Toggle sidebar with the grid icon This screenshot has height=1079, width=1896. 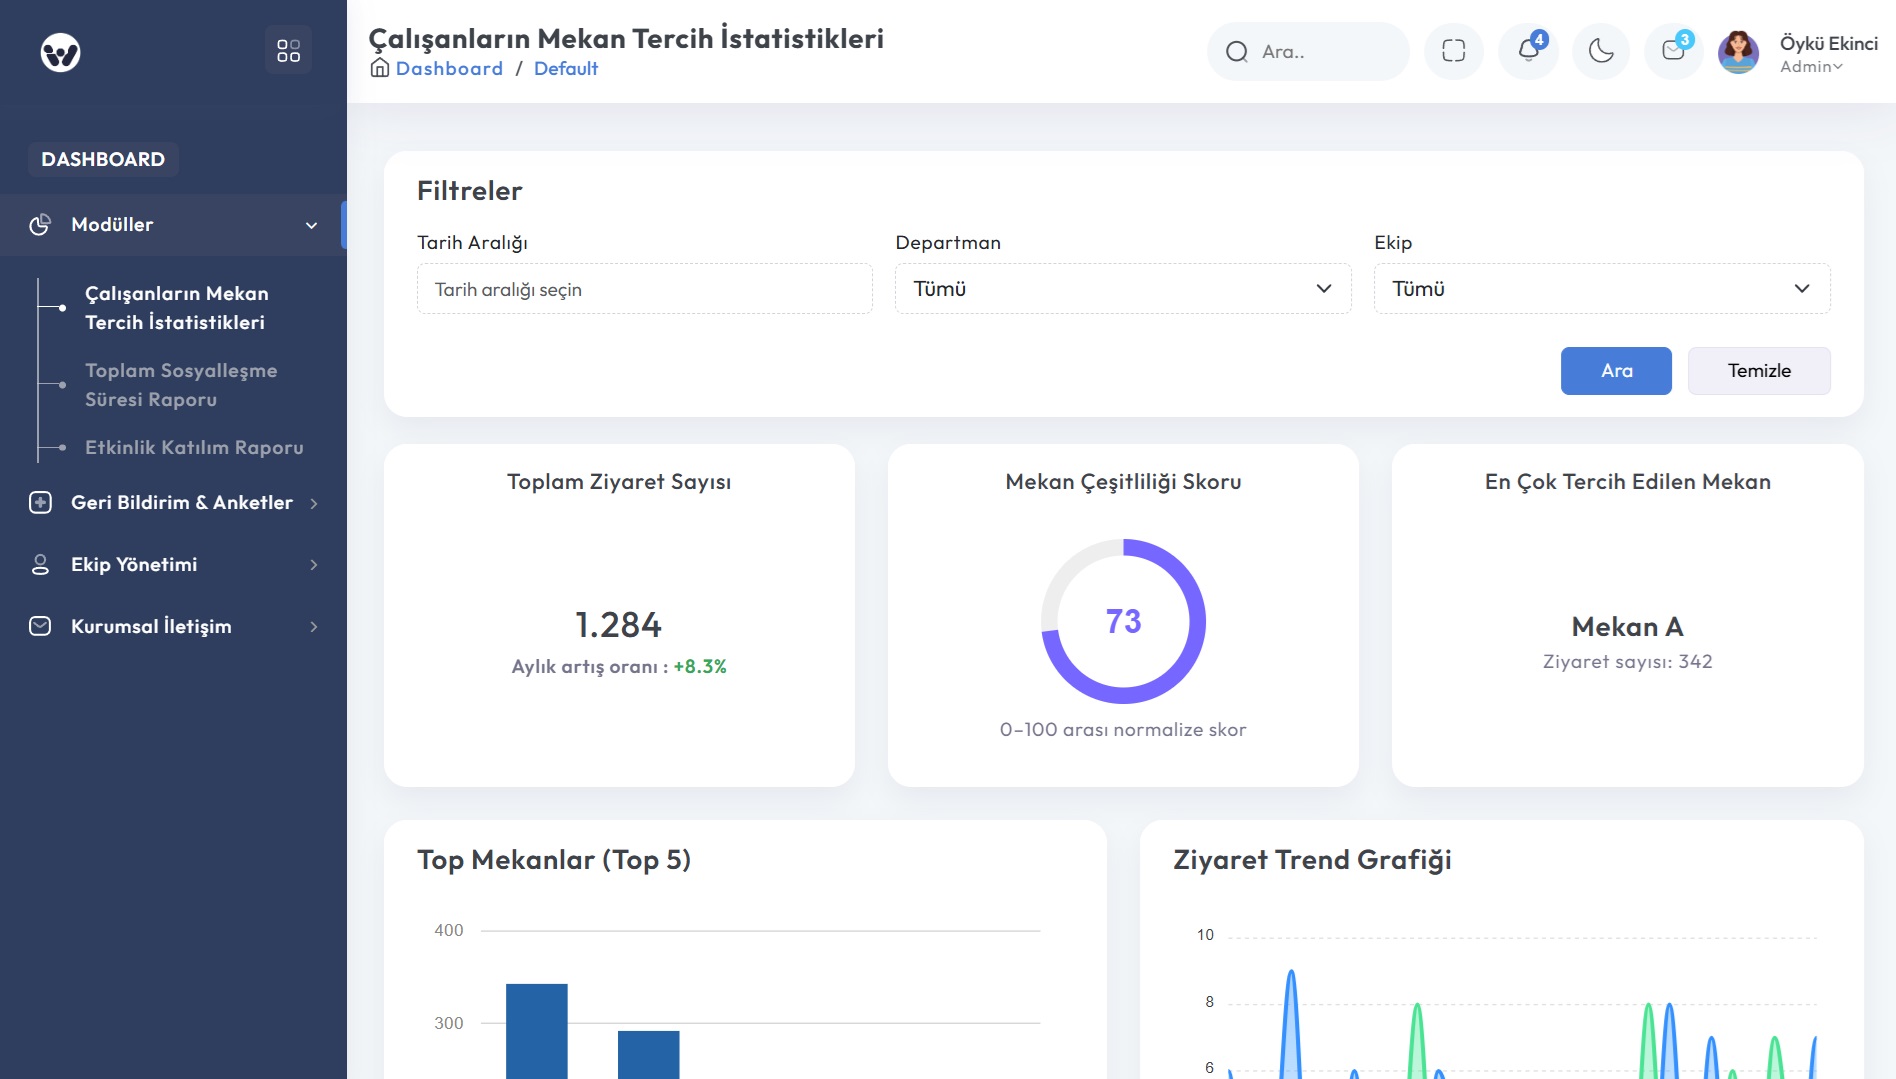point(289,51)
